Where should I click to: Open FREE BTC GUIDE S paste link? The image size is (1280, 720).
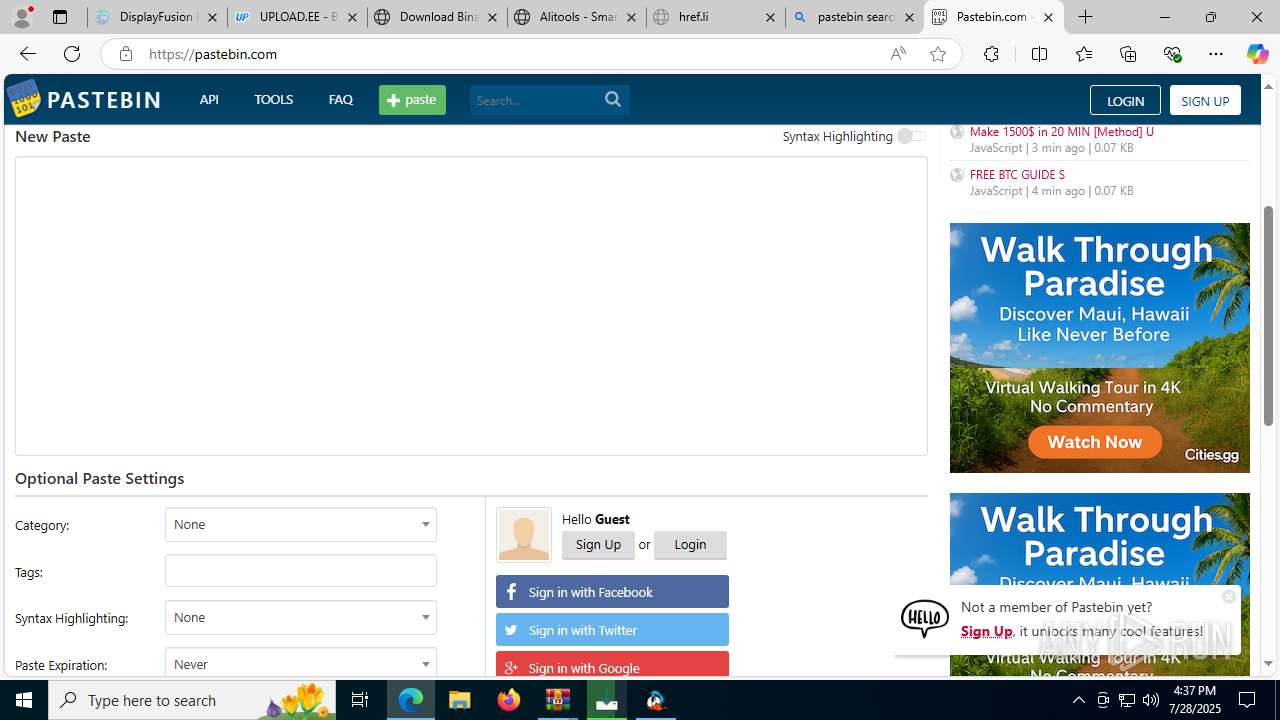[x=1017, y=174]
